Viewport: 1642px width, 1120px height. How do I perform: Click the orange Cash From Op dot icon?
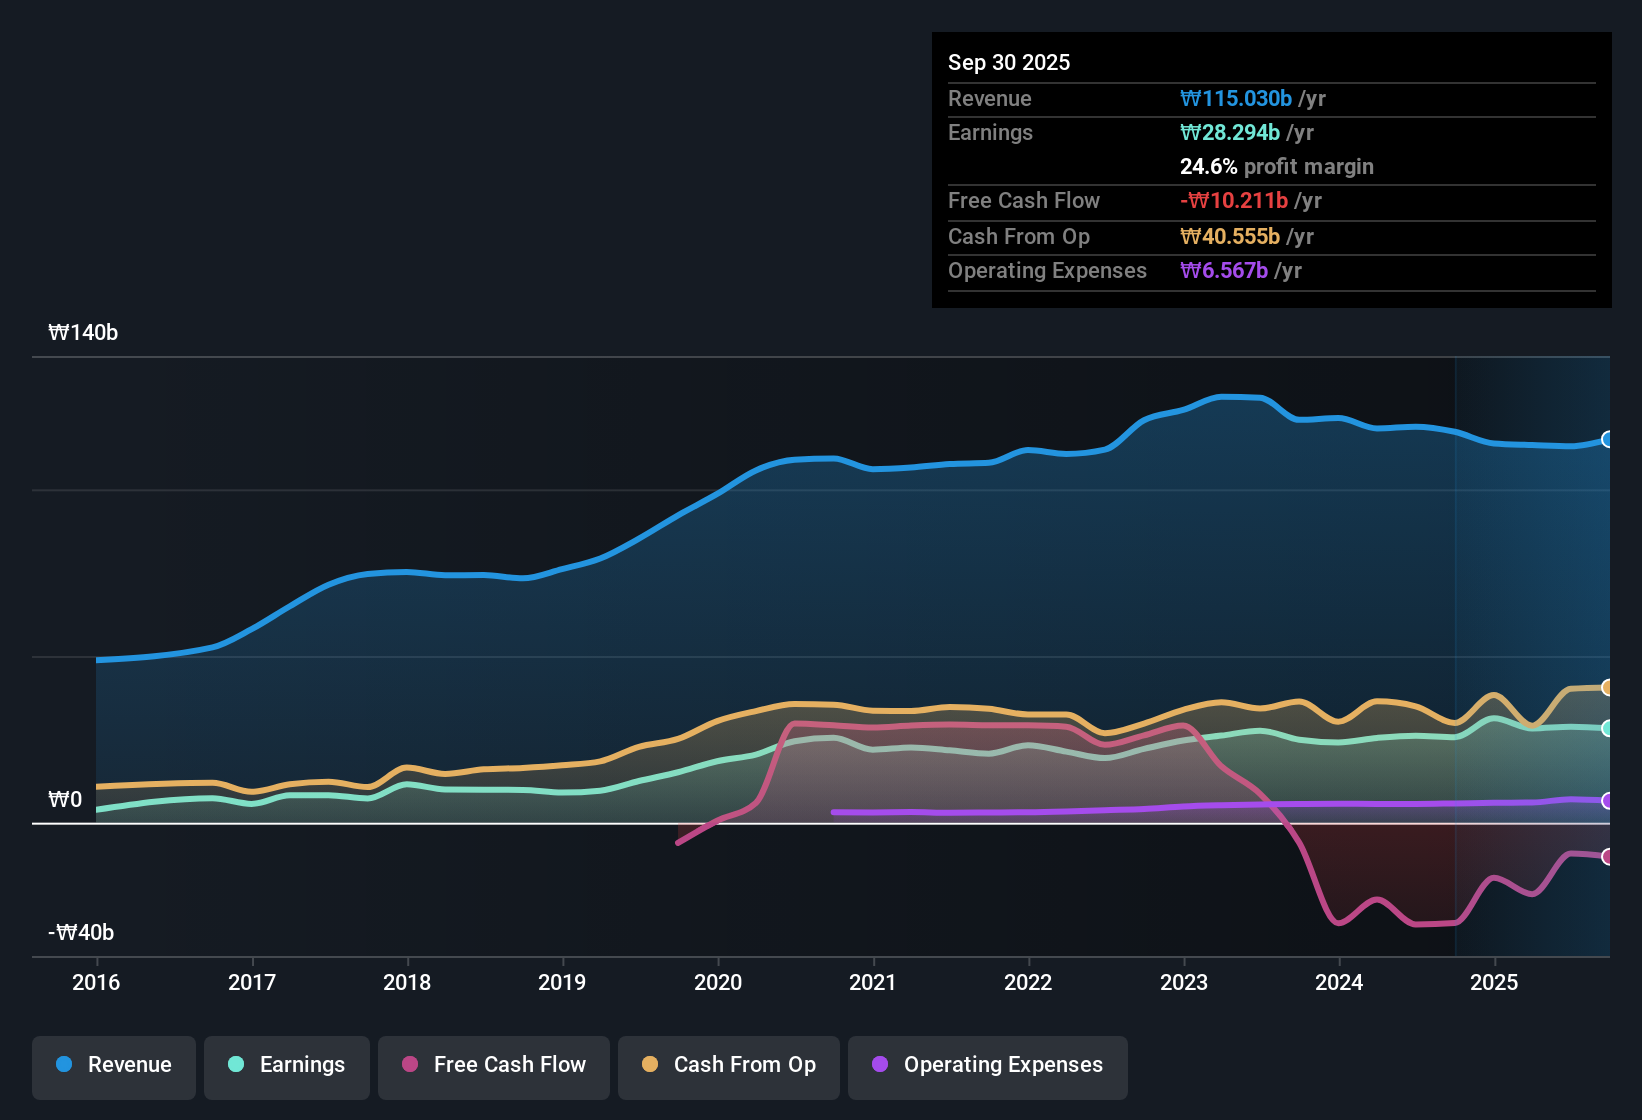coord(650,1065)
